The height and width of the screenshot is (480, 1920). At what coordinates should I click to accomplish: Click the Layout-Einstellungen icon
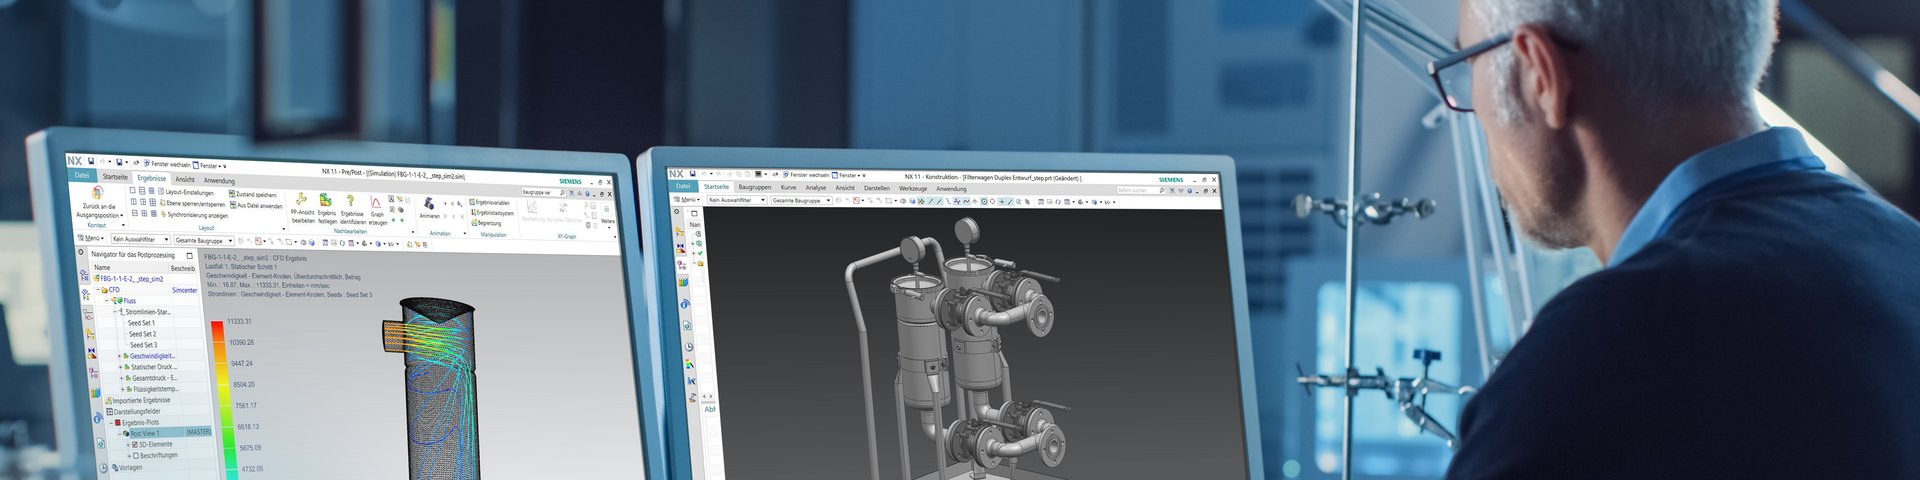pyautogui.click(x=161, y=191)
